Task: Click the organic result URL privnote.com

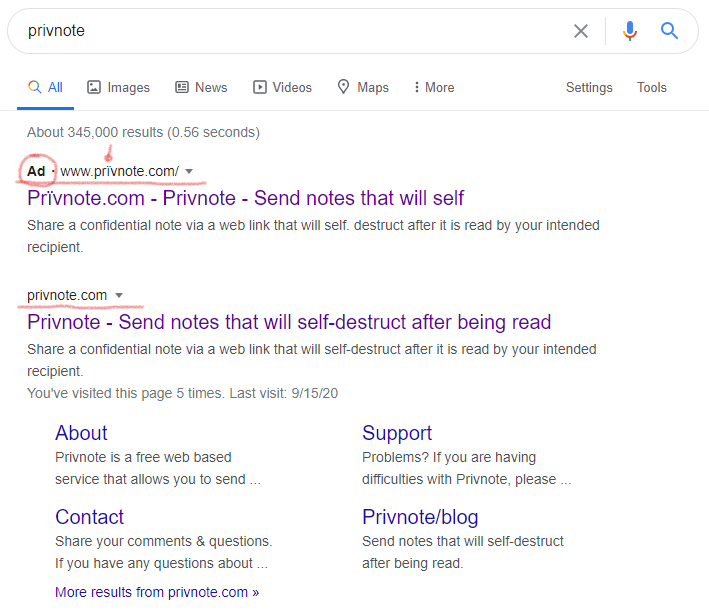Action: click(x=67, y=295)
